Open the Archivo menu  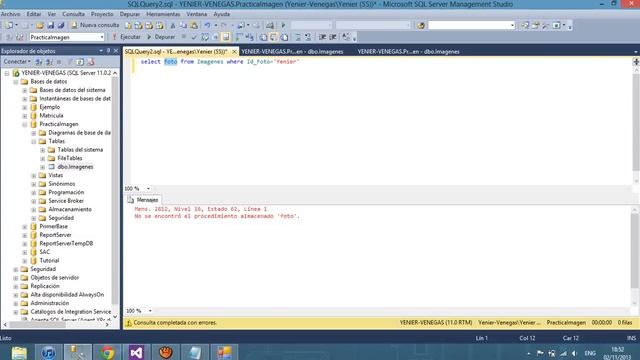(x=11, y=14)
